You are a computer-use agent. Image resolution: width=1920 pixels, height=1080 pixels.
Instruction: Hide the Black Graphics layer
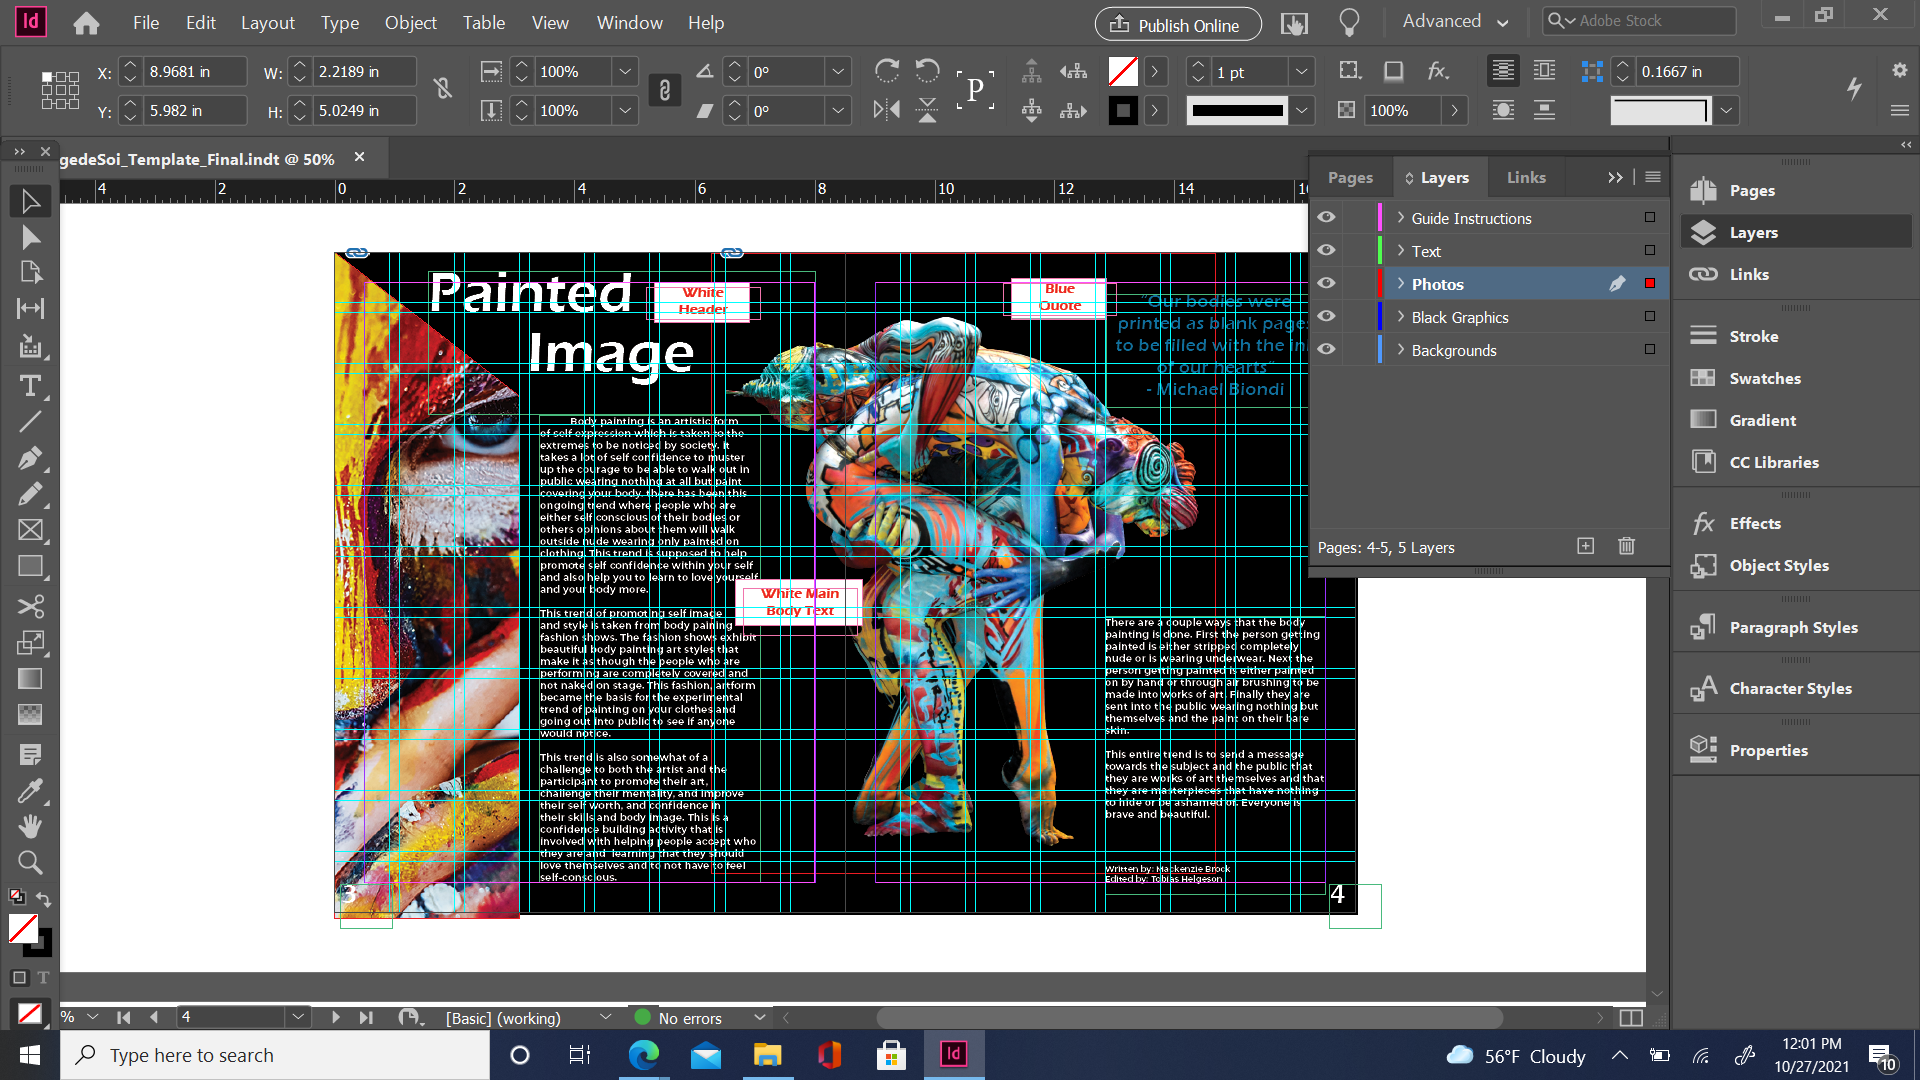pyautogui.click(x=1326, y=317)
